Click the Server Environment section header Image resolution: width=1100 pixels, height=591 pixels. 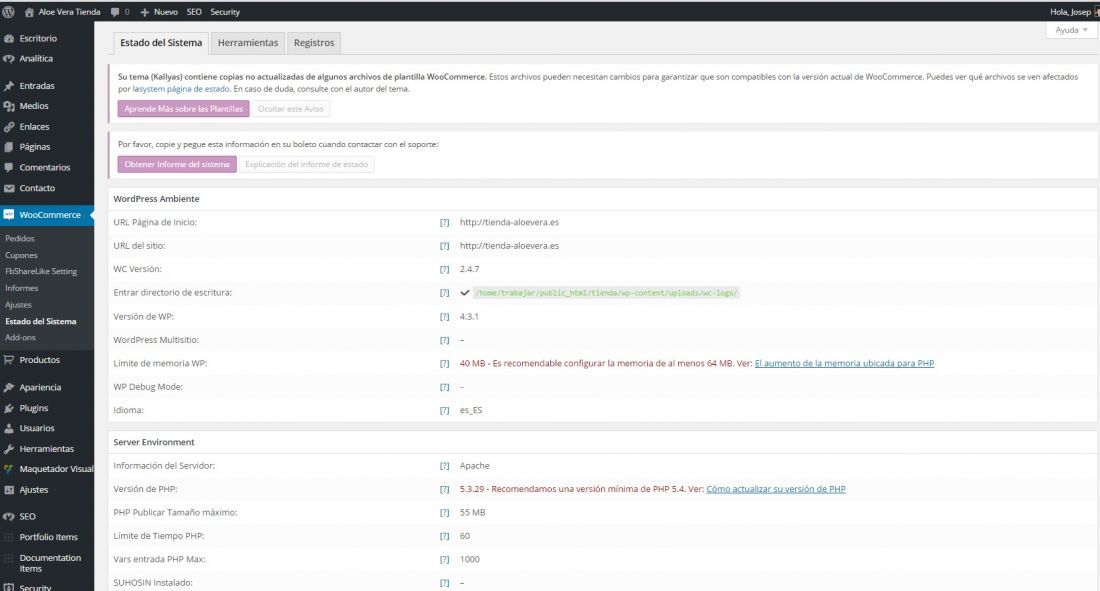click(154, 442)
